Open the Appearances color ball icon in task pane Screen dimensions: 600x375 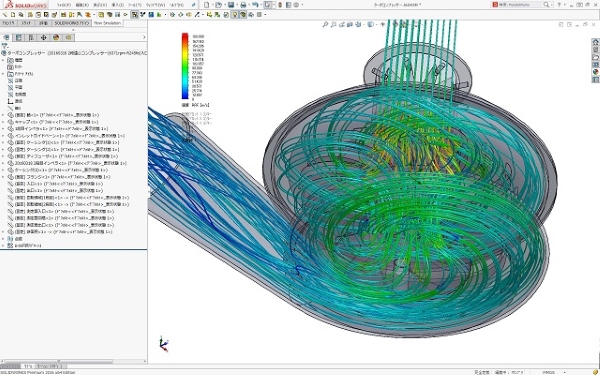pos(595,72)
